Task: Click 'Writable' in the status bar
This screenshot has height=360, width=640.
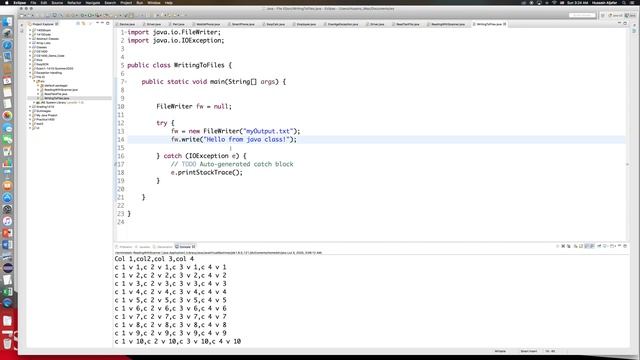Action: pyautogui.click(x=500, y=351)
